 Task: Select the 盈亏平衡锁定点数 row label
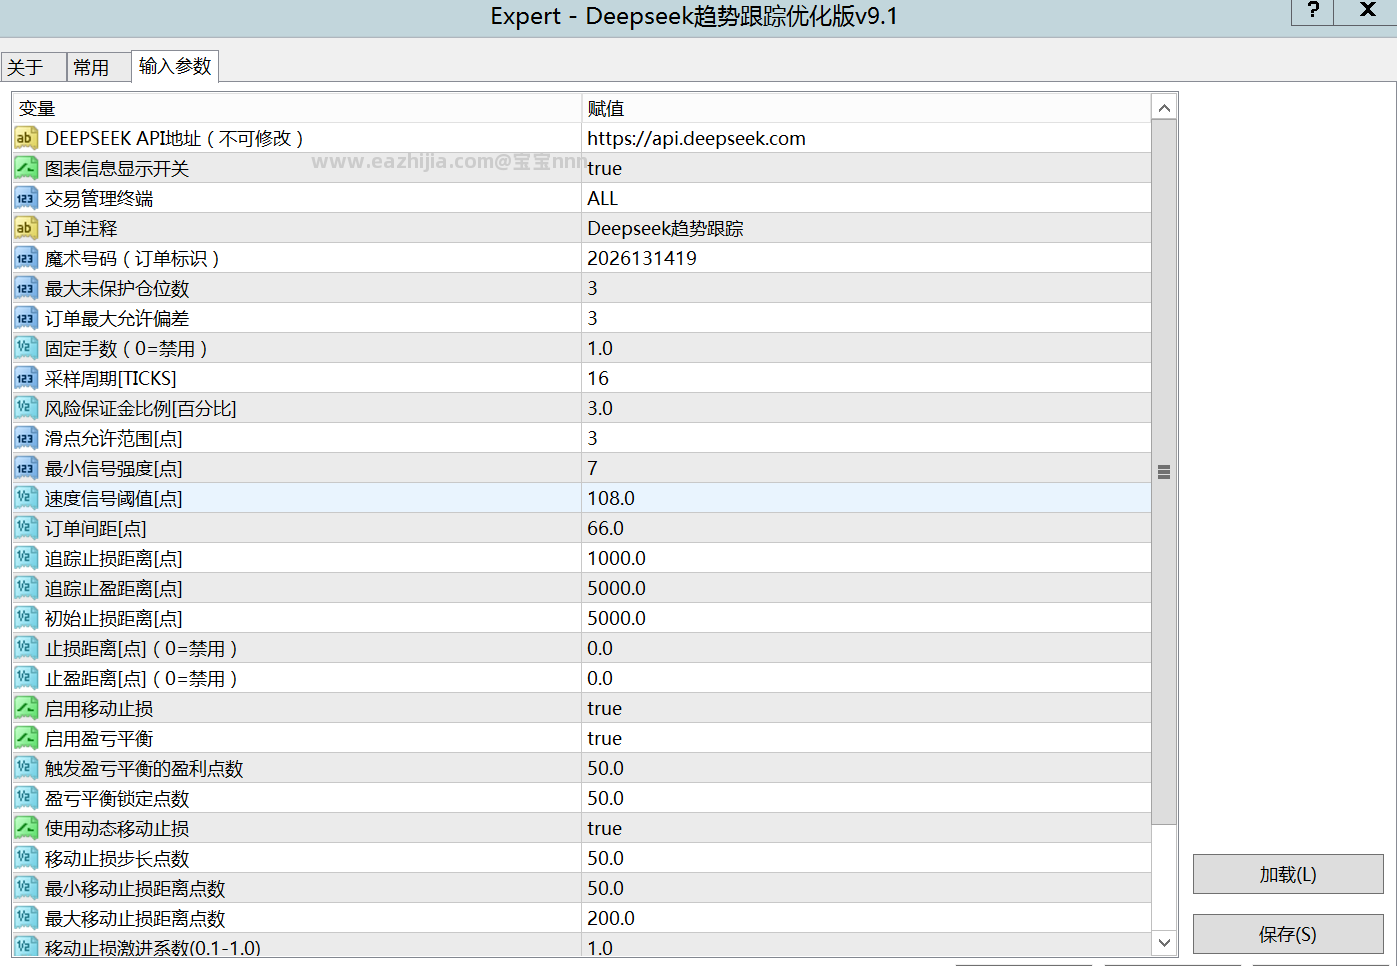point(117,798)
